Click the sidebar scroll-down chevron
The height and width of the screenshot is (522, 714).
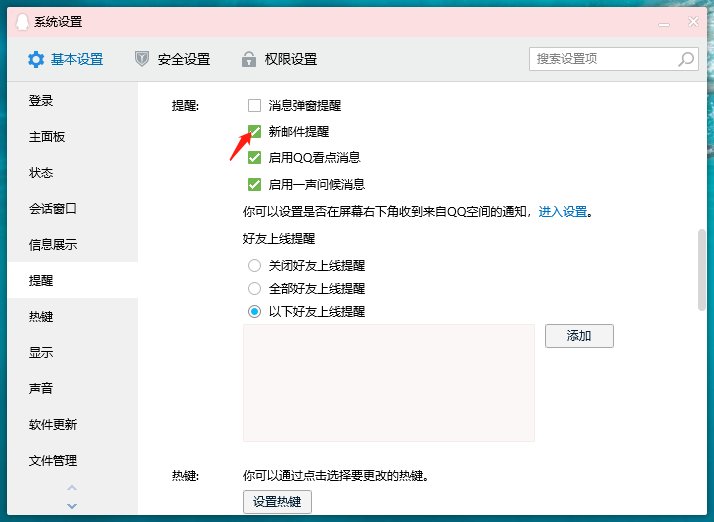tap(72, 506)
